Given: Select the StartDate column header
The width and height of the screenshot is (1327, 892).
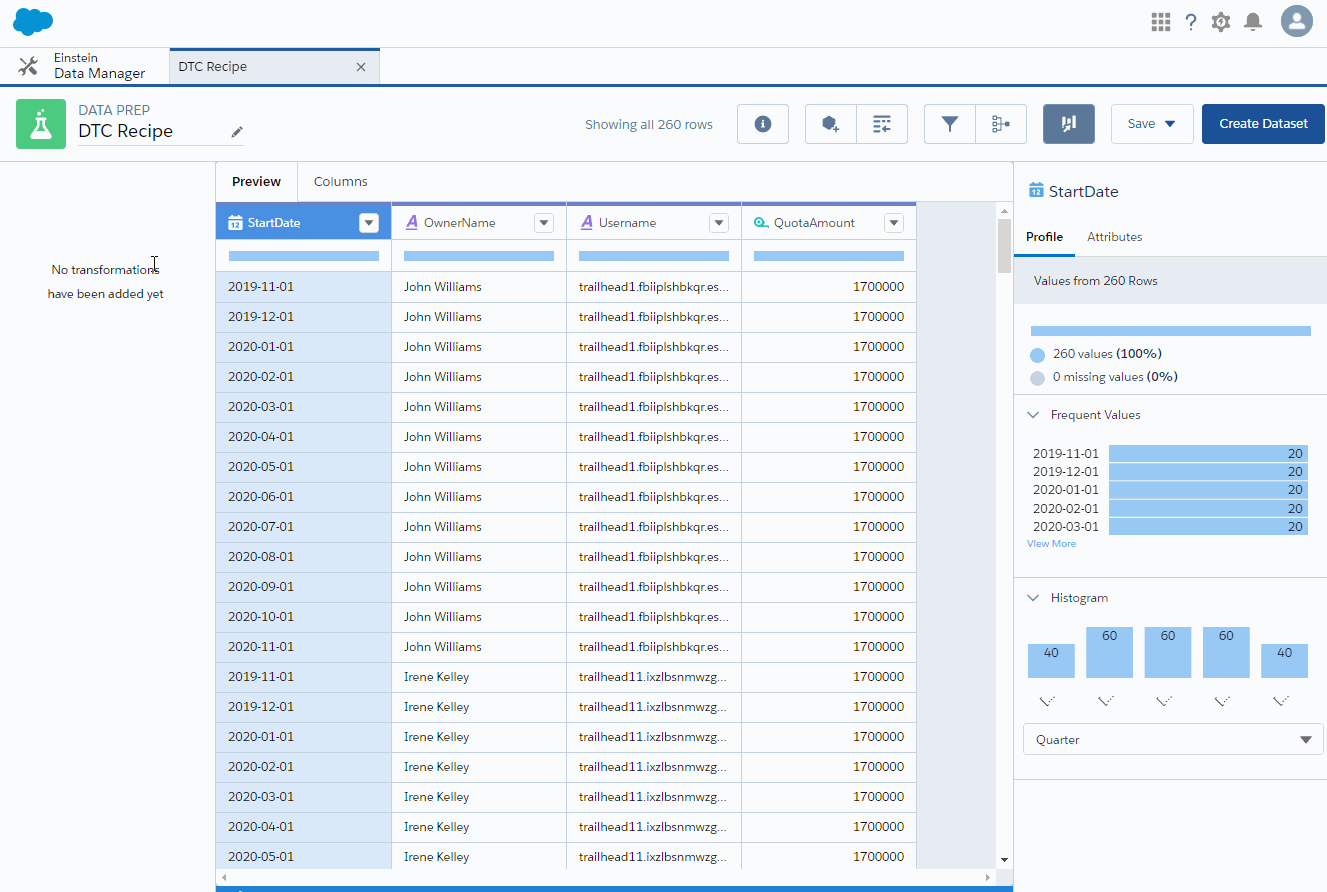Looking at the screenshot, I should pos(303,222).
